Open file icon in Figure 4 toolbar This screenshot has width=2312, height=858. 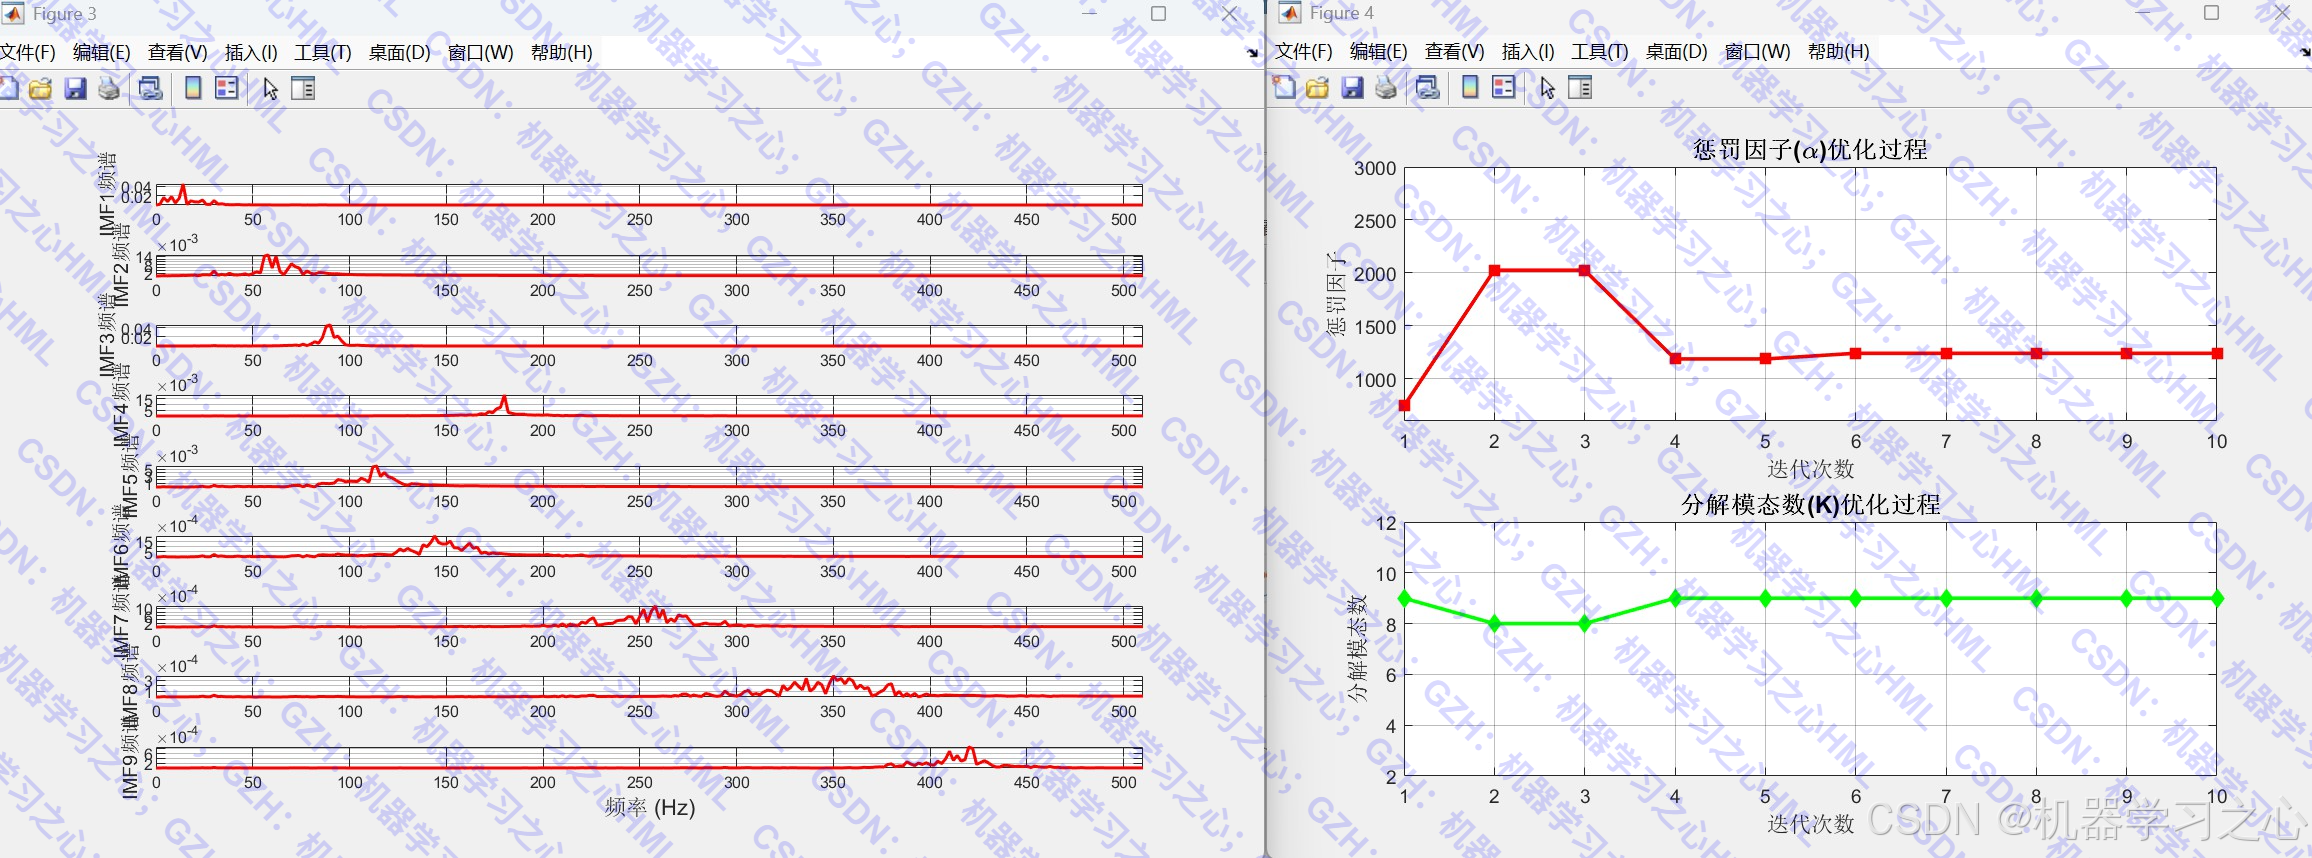1318,88
